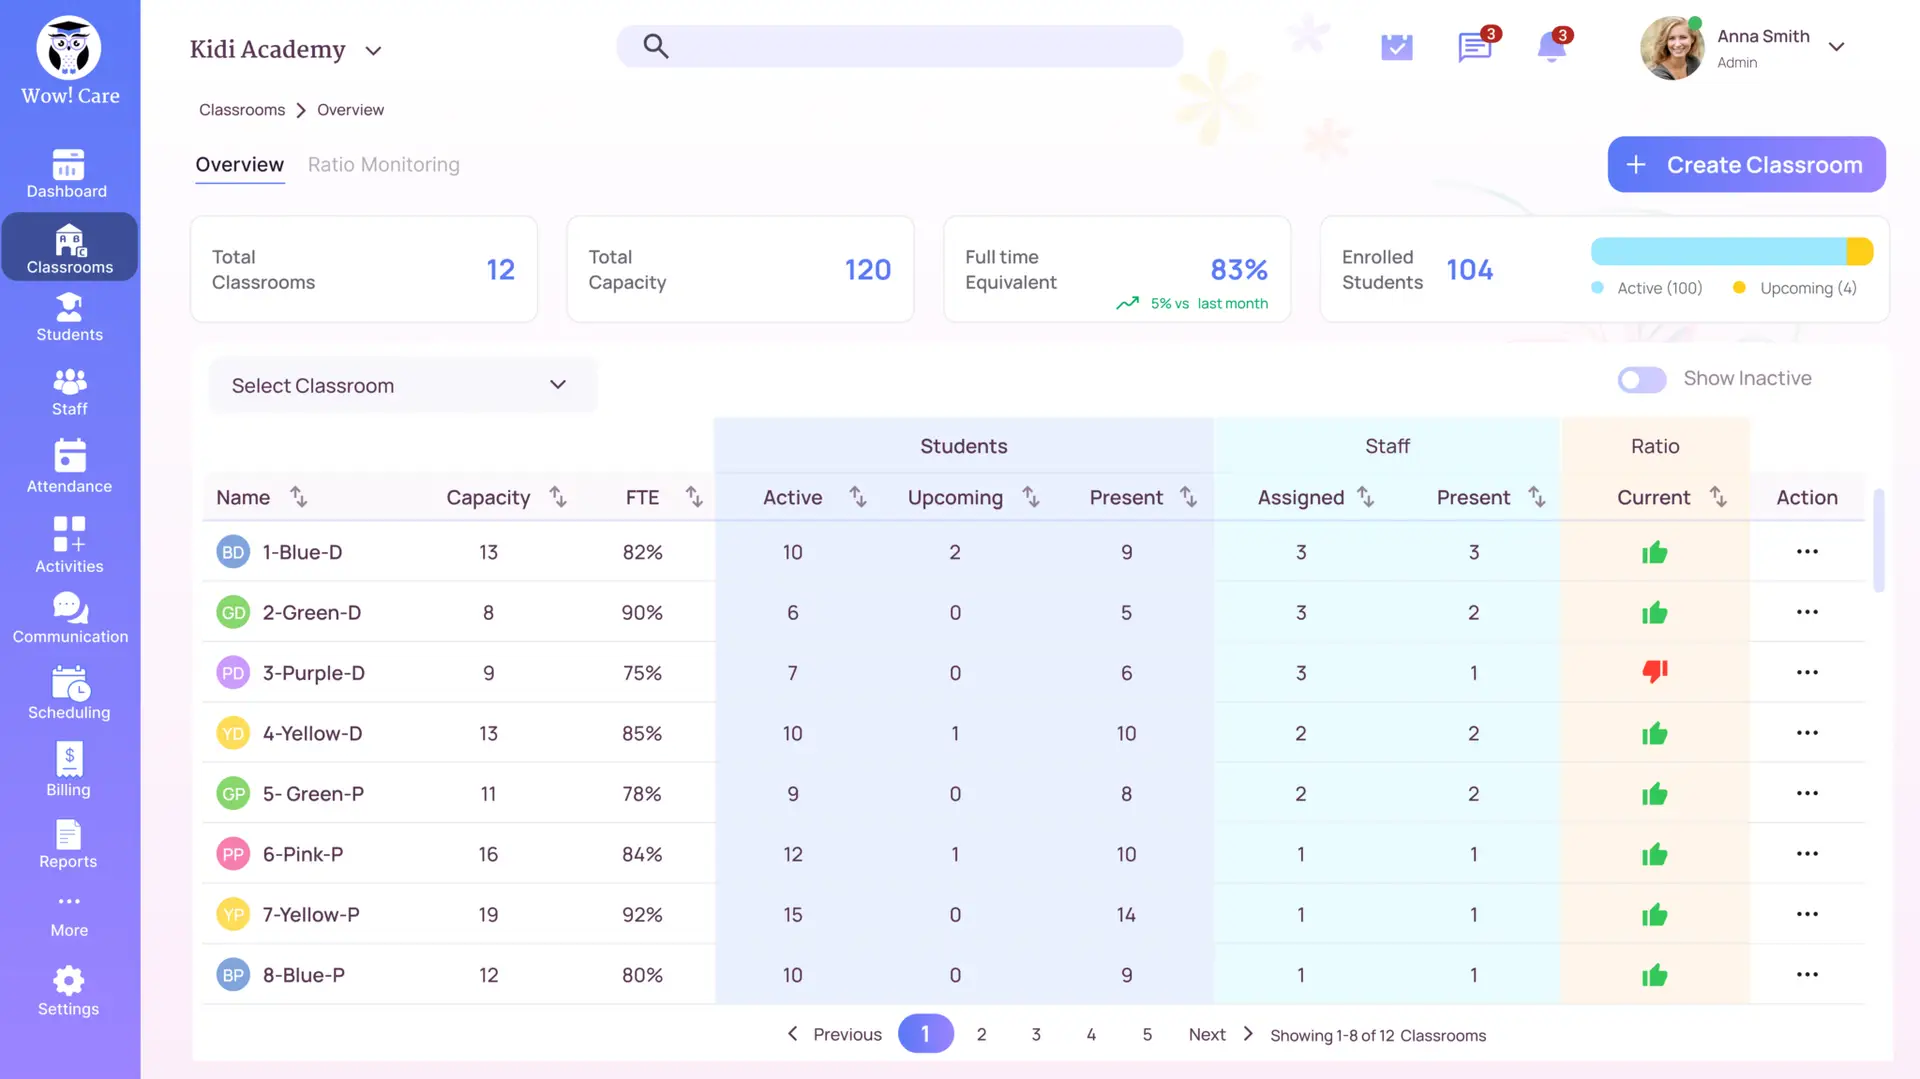1920x1079 pixels.
Task: Go to Next page
Action: coord(1221,1034)
